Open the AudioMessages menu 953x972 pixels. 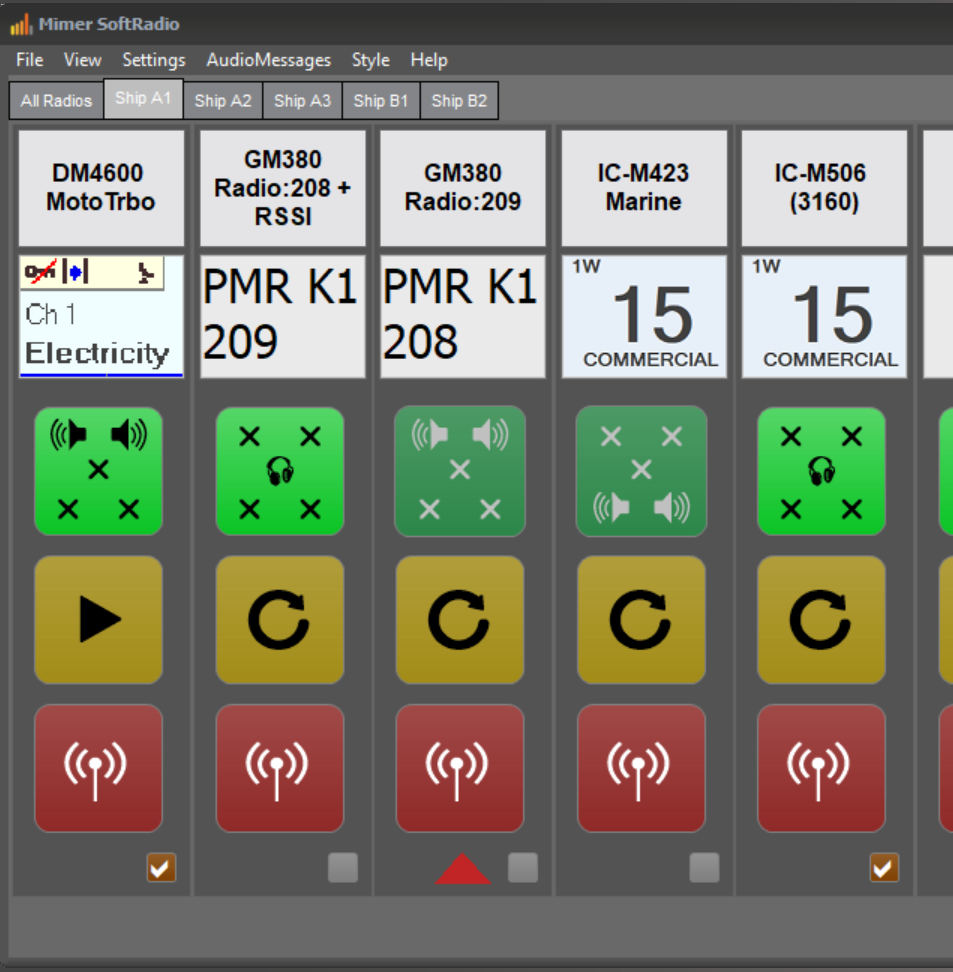[x=268, y=60]
